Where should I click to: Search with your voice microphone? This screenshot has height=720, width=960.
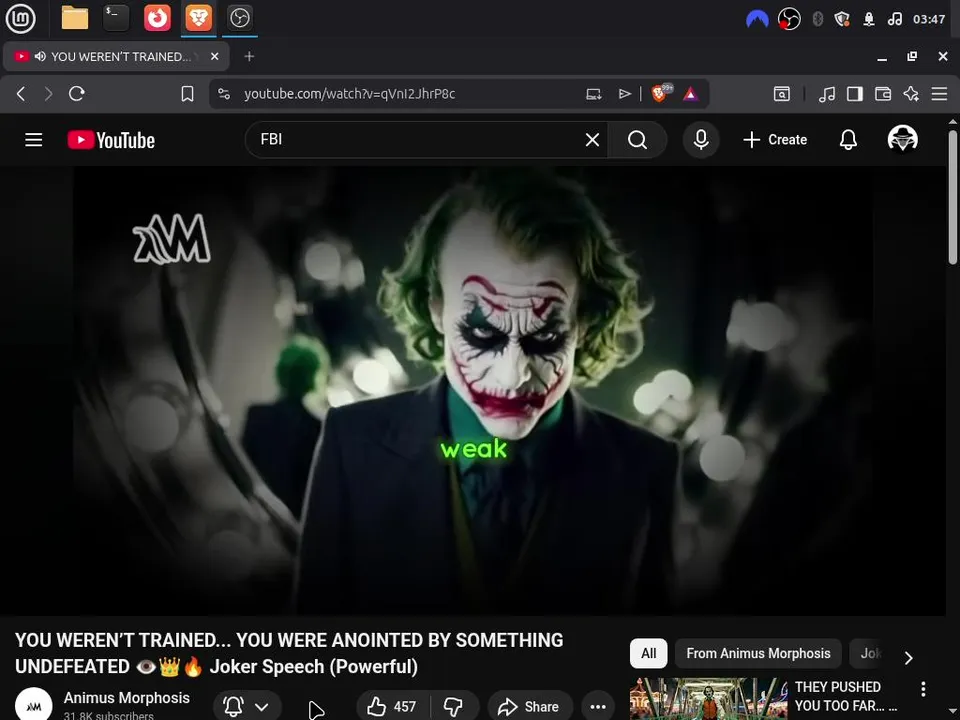tap(701, 140)
